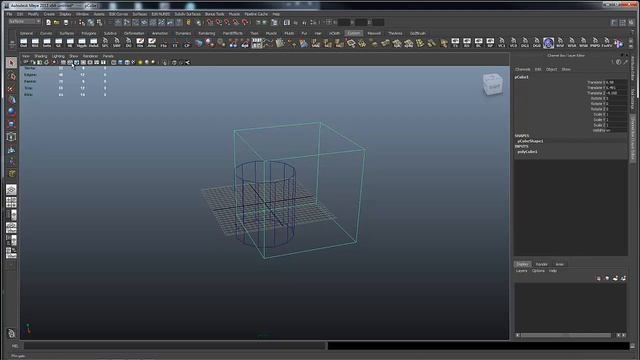The height and width of the screenshot is (360, 640).
Task: Click the lock selection icon on status line
Action: pyautogui.click(x=188, y=22)
